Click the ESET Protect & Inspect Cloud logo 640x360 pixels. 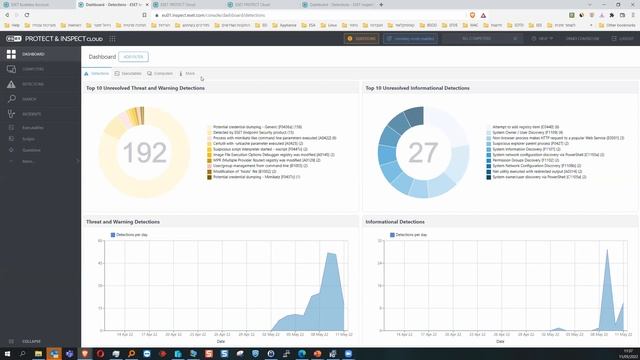coord(54,39)
